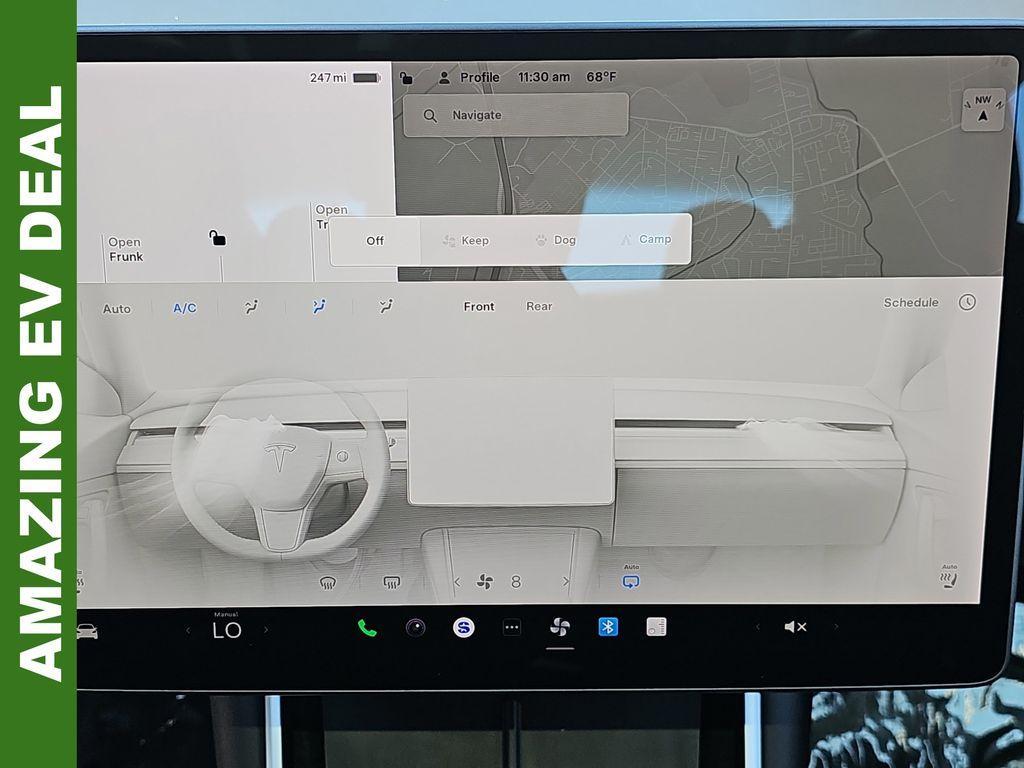The width and height of the screenshot is (1024, 768).
Task: Tap the Navigate search field
Action: click(x=516, y=115)
